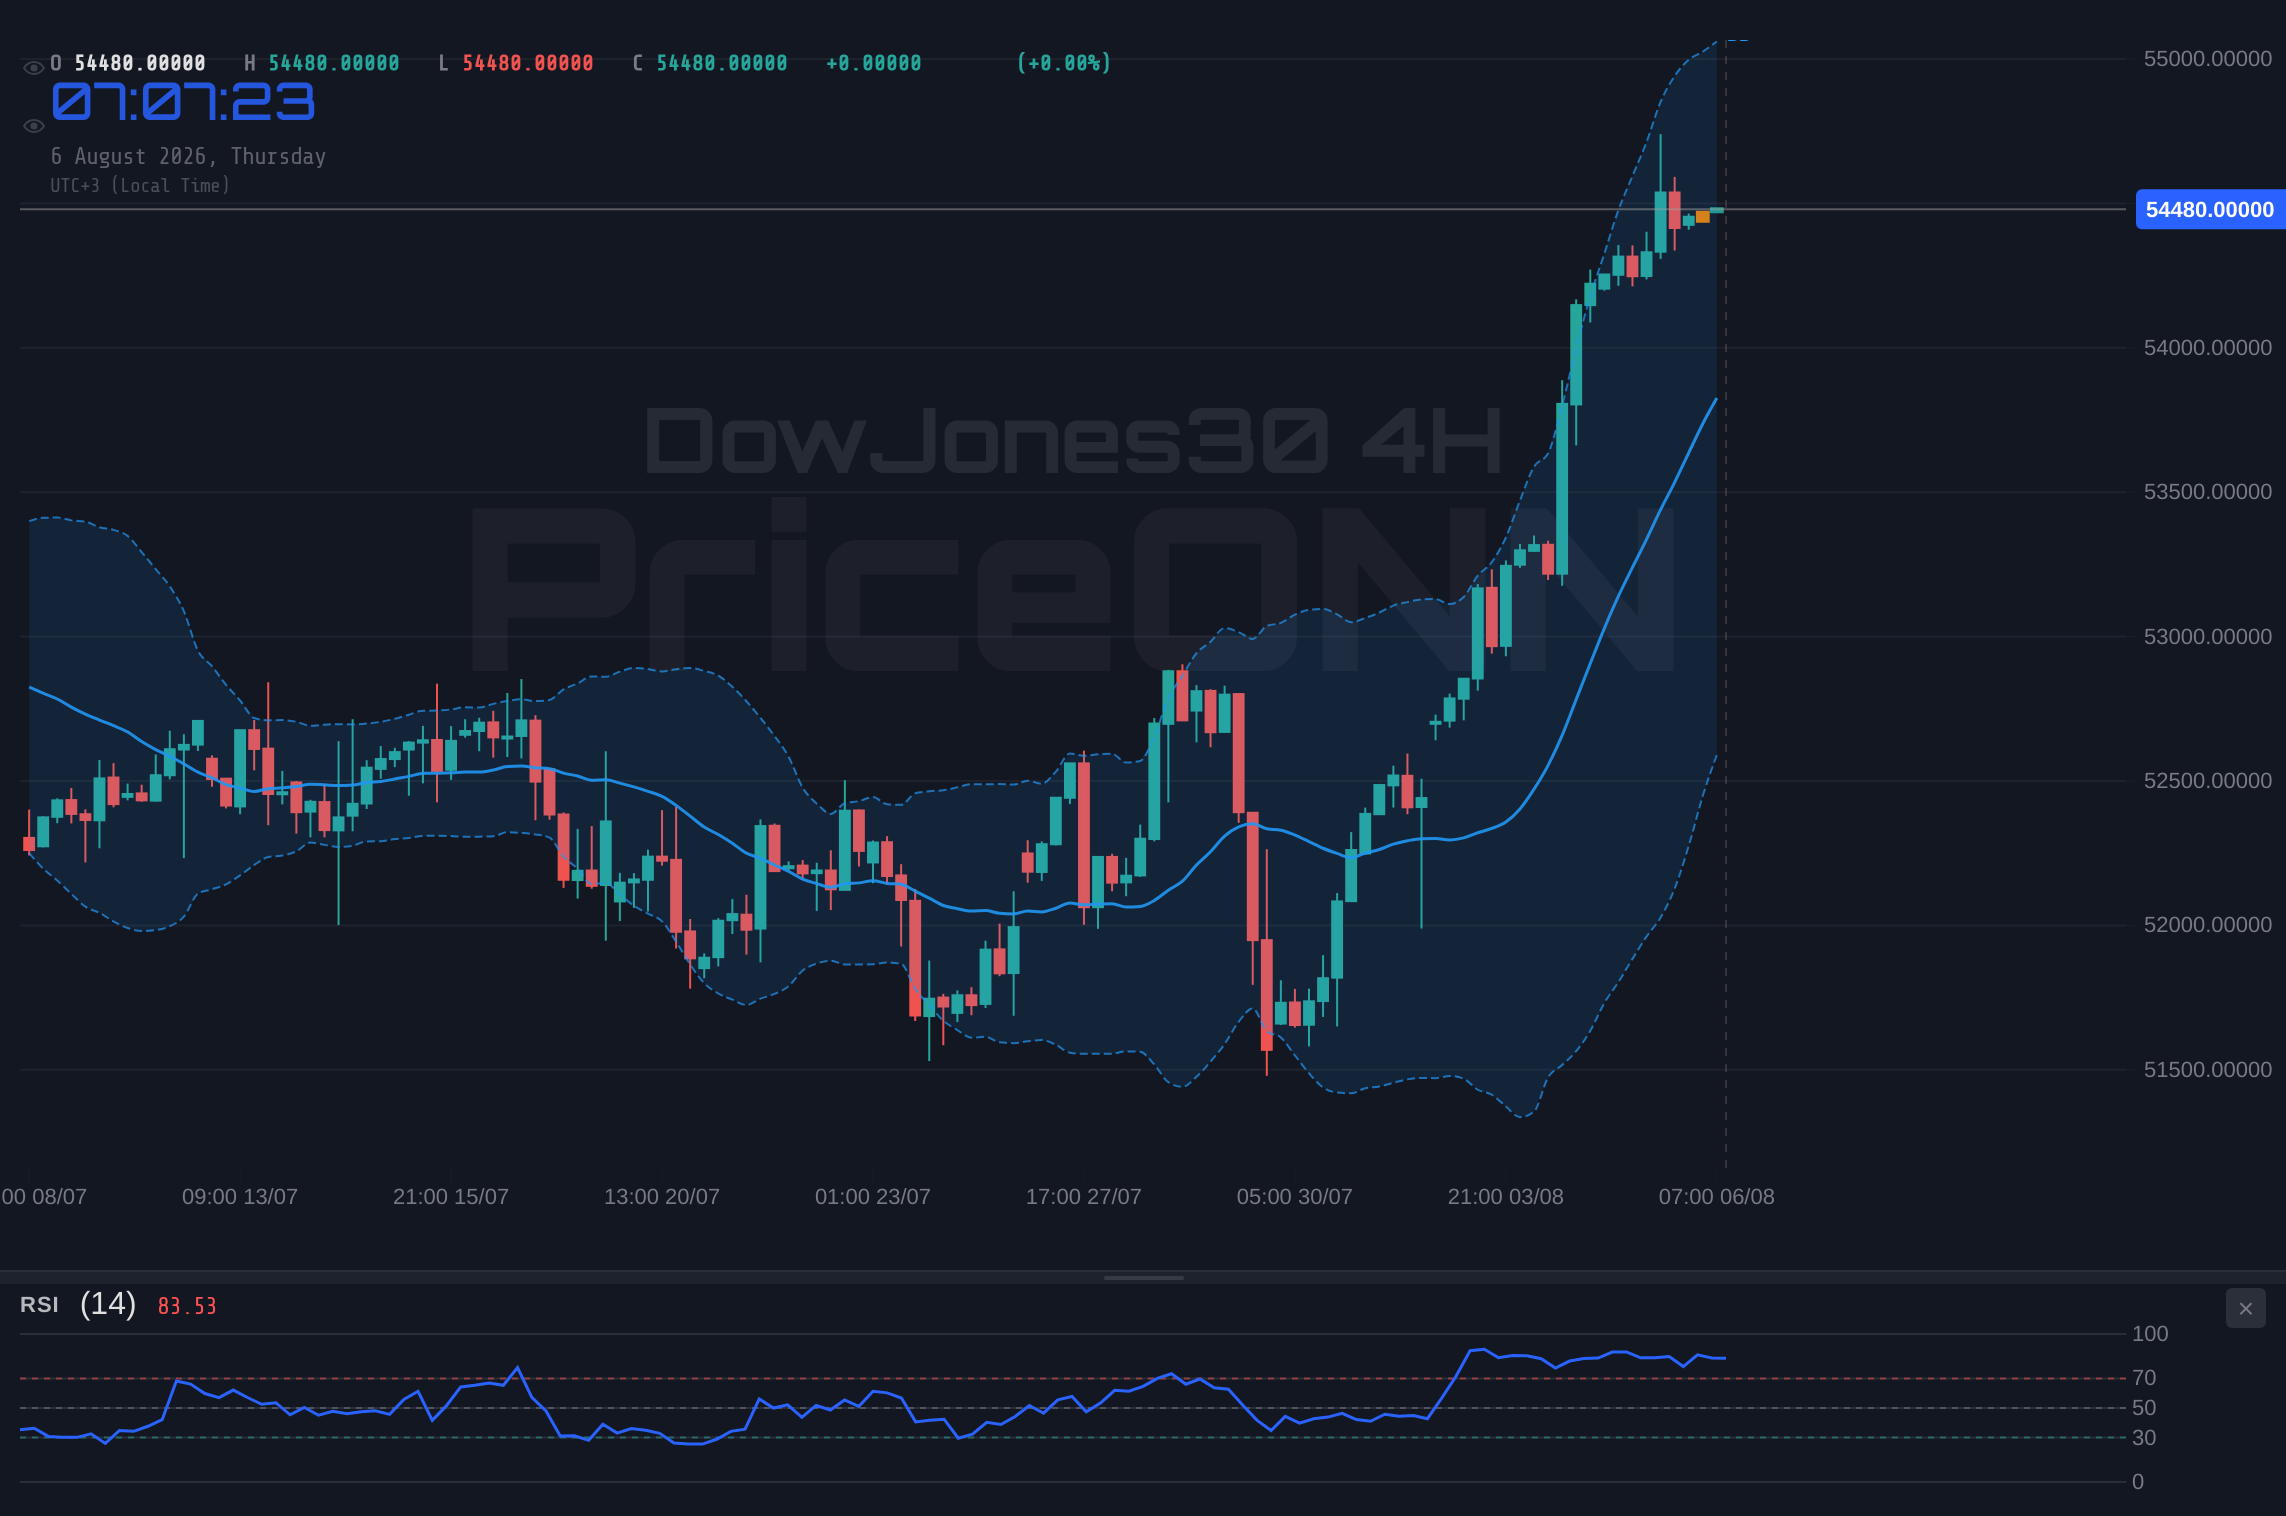Click the 17:00 27/07 time axis label

tap(1084, 1197)
